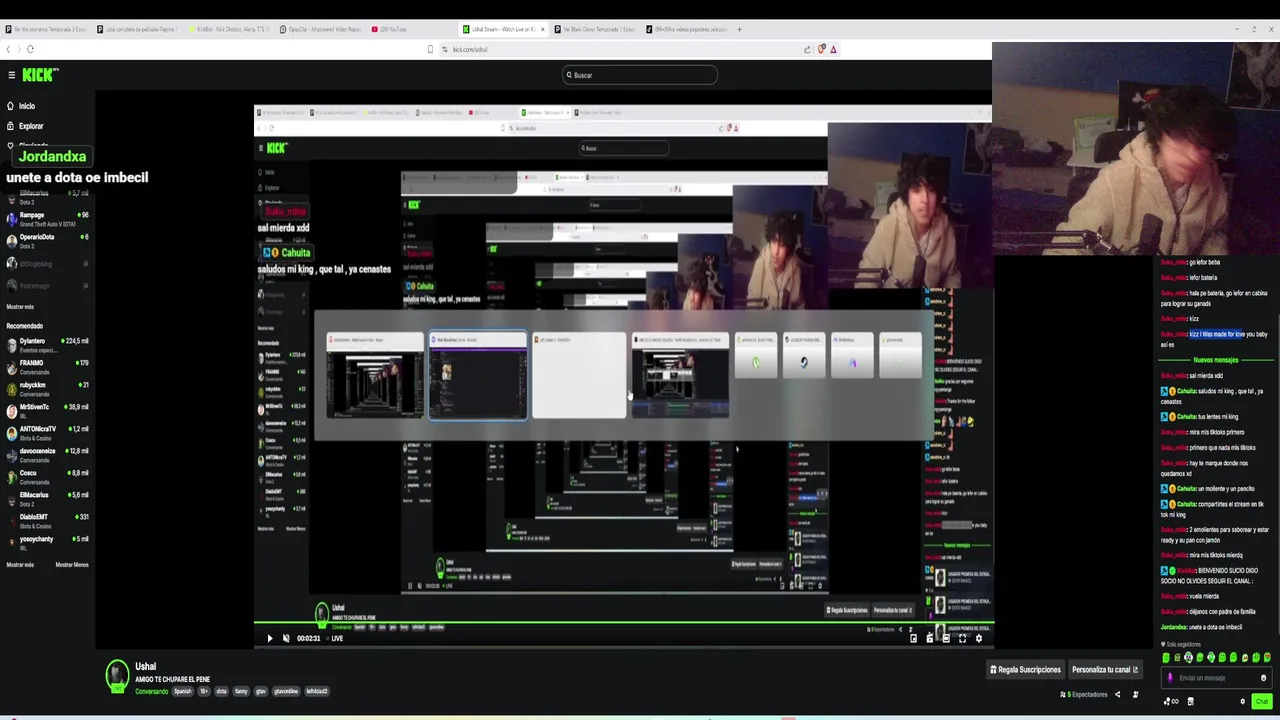Open the channel shop icon below chat
1280x720 pixels.
[x=1191, y=701]
